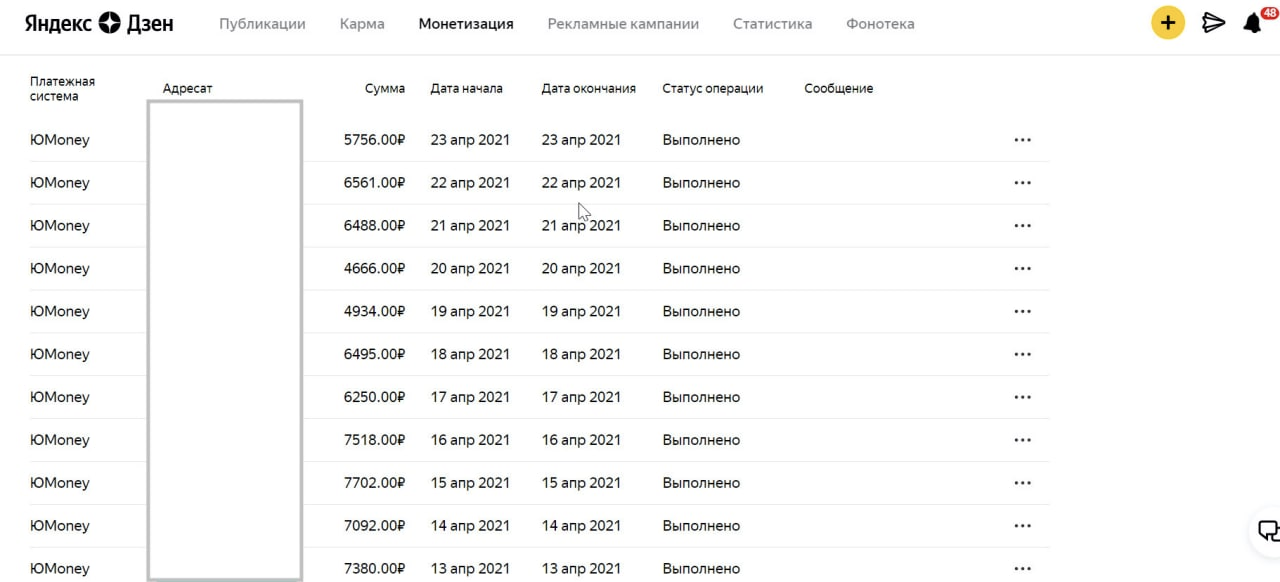Open the Фонотека section

(x=880, y=24)
